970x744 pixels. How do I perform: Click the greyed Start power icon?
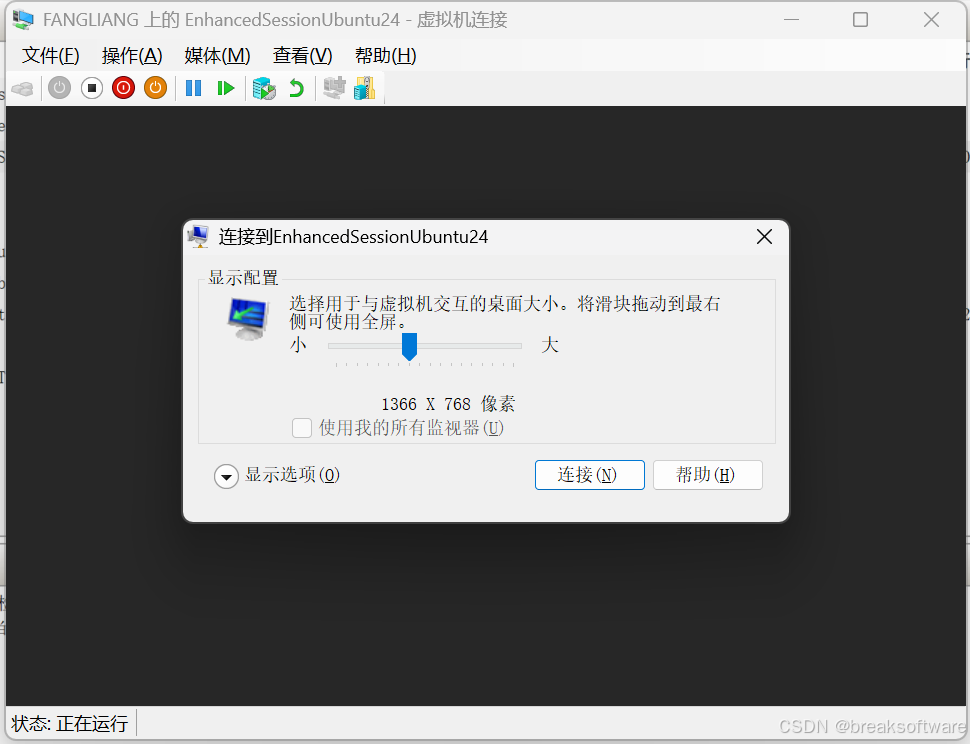click(59, 88)
